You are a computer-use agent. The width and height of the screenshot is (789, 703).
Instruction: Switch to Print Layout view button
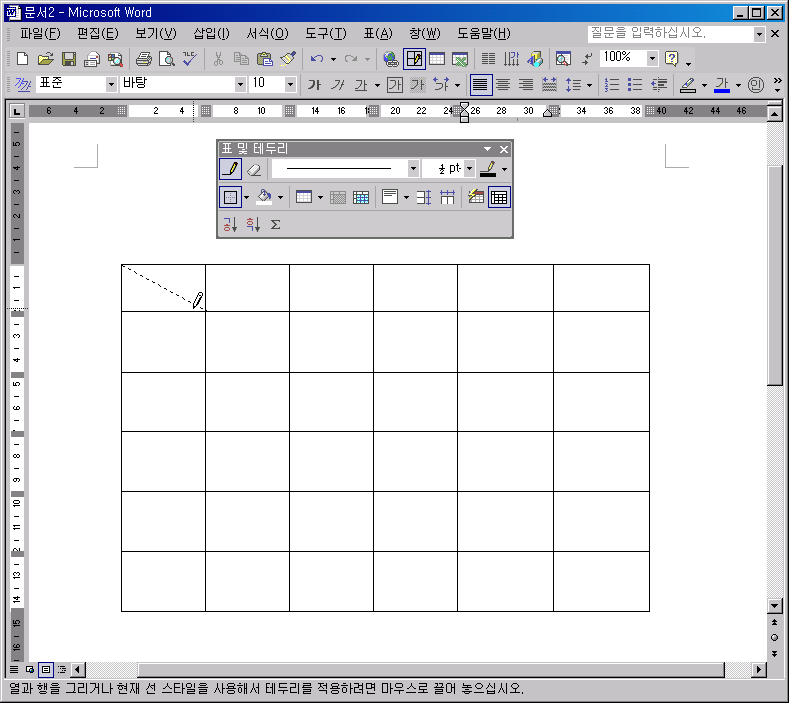(x=46, y=669)
